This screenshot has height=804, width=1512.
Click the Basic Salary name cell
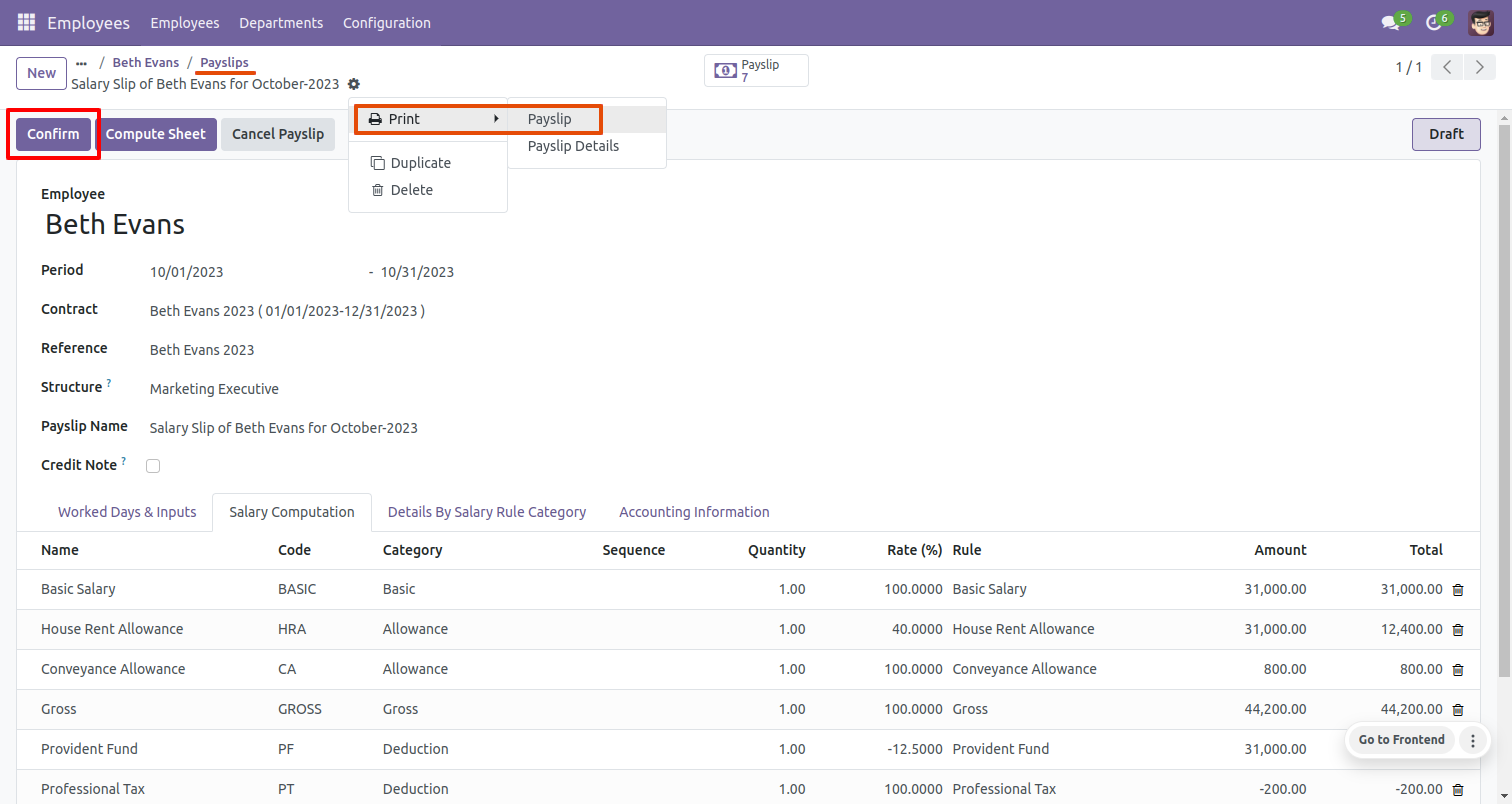[x=78, y=589]
